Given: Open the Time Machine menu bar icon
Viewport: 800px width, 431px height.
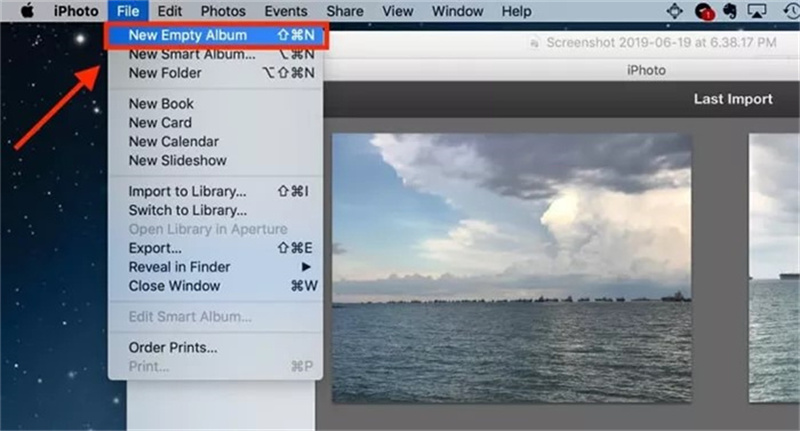Looking at the screenshot, I should click(x=791, y=11).
